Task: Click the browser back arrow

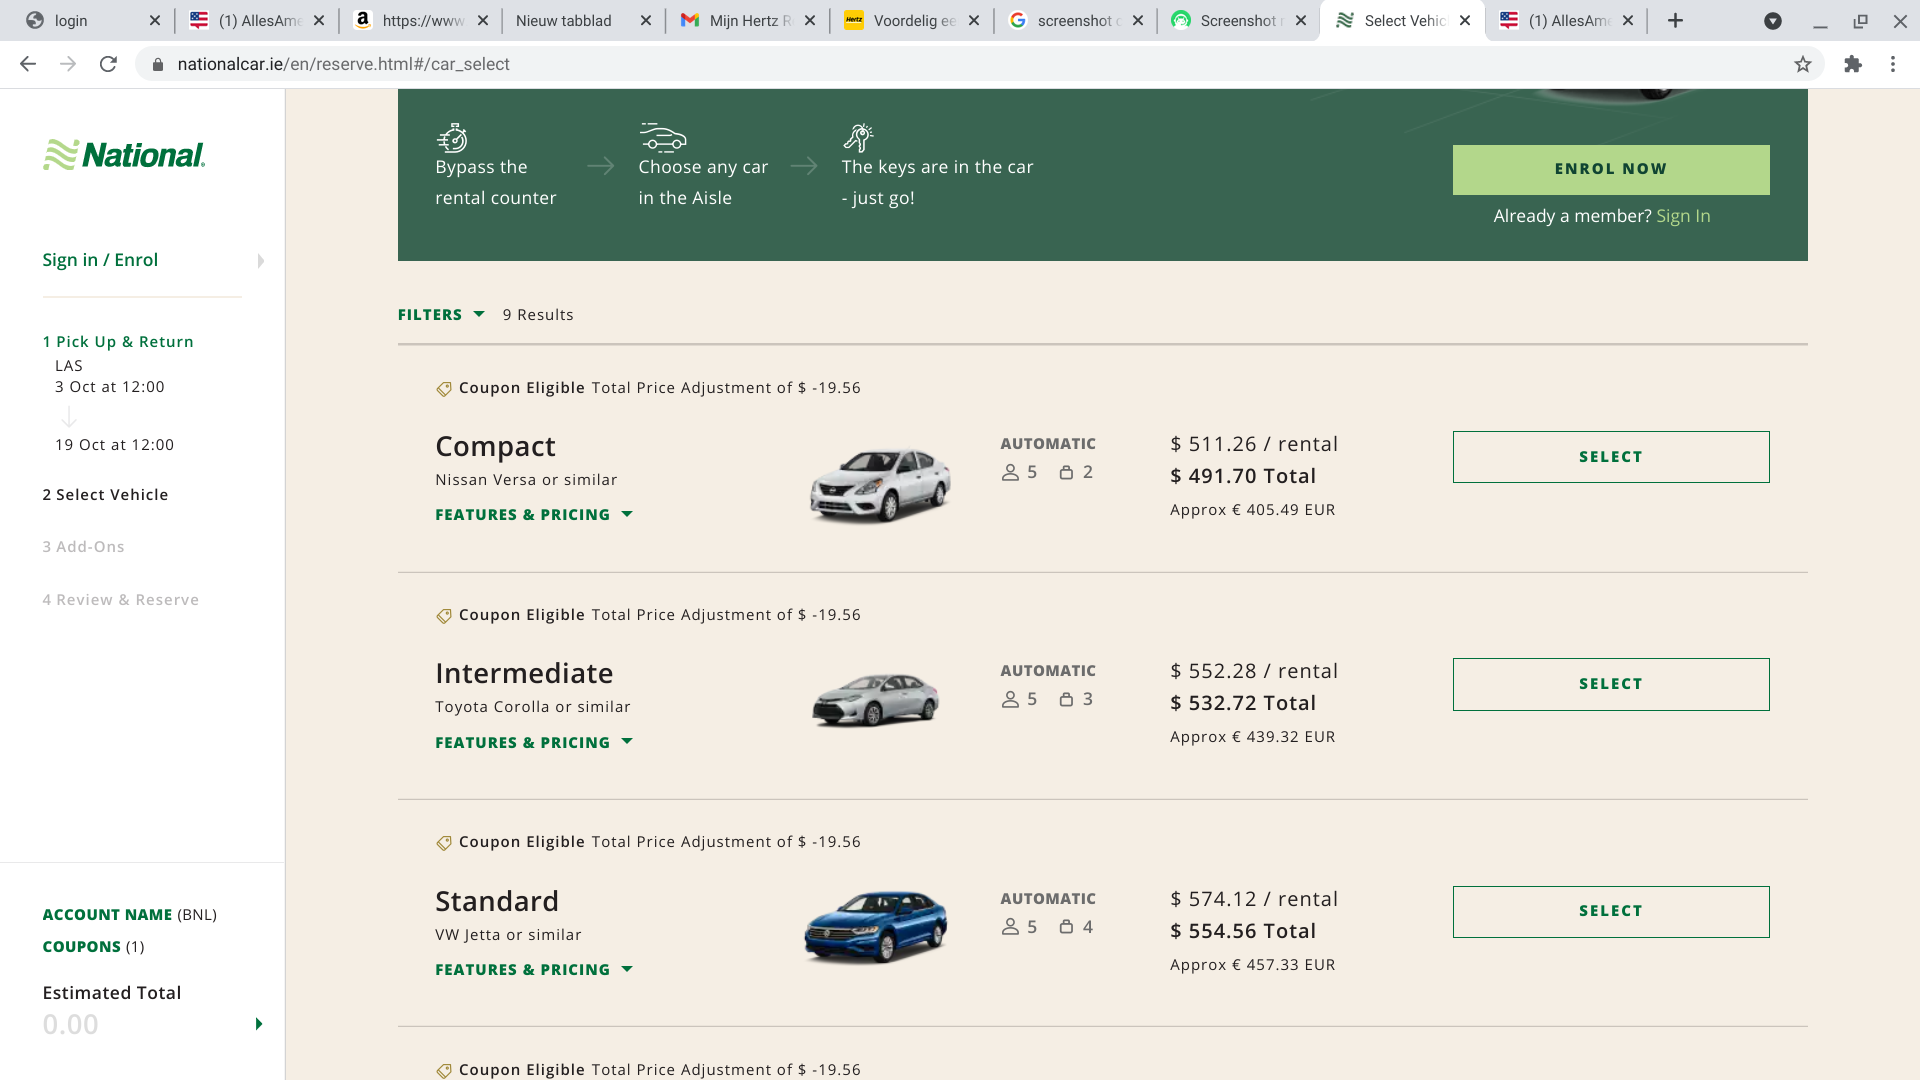Action: point(28,64)
